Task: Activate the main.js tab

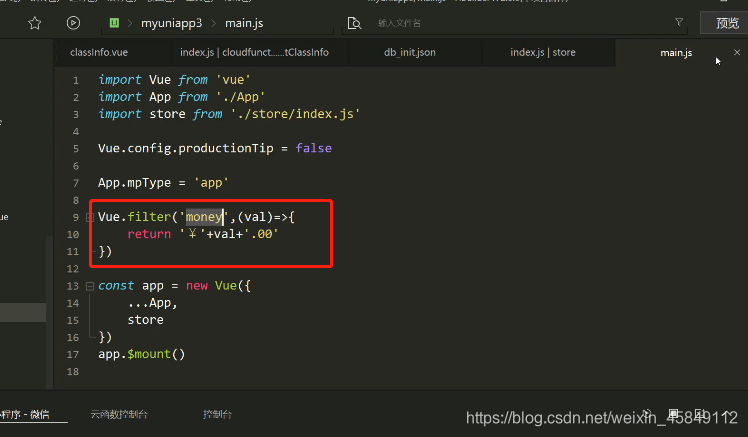Action: pos(676,53)
